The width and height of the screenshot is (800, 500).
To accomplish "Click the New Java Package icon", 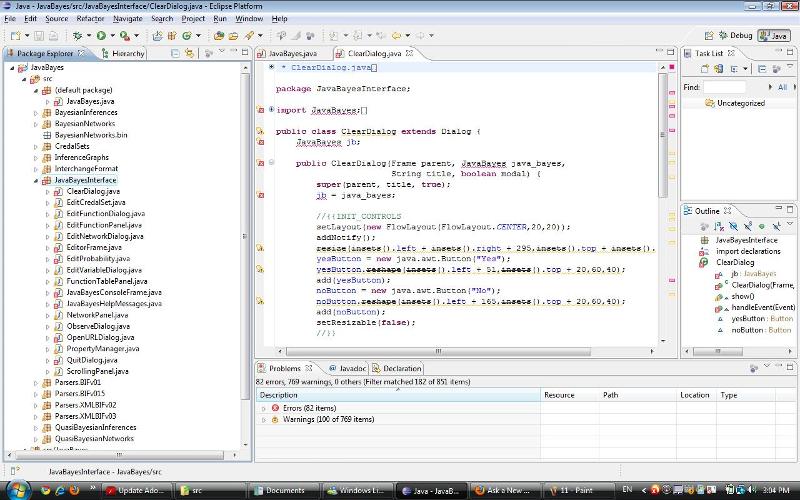I will point(172,35).
